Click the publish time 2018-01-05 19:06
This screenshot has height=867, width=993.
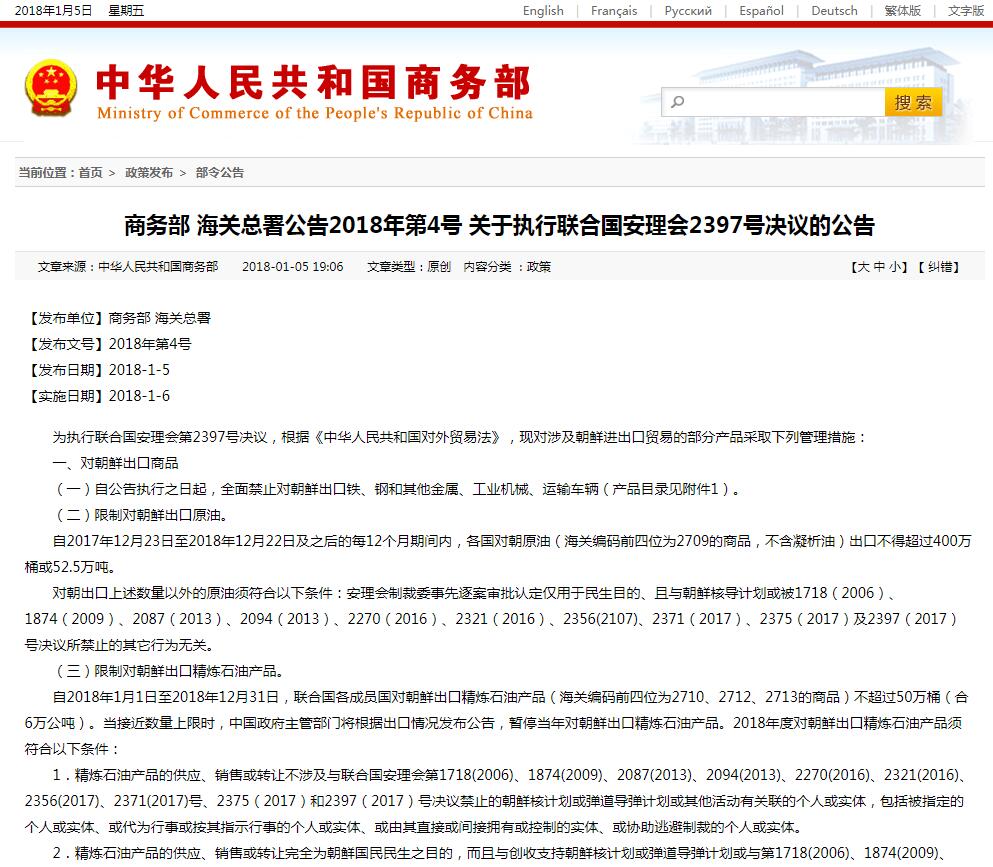point(293,267)
